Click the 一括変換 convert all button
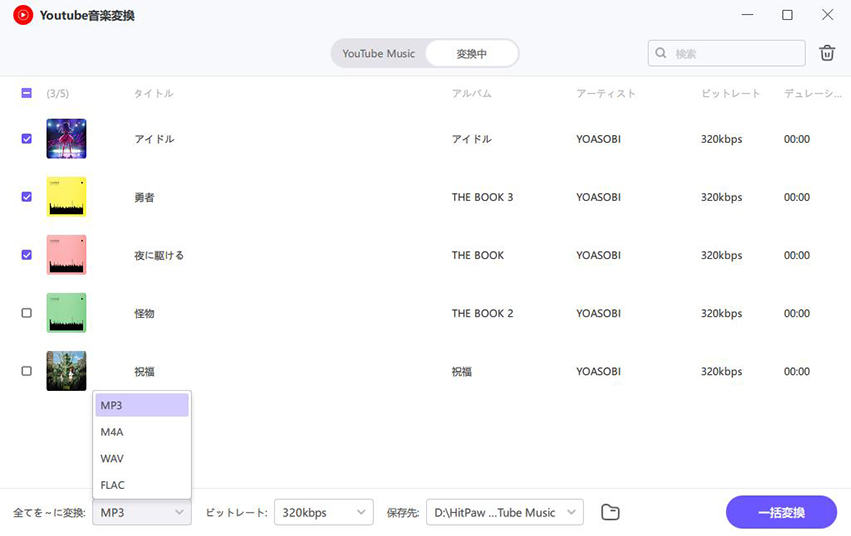Screen dimensions: 851x536 [781, 512]
